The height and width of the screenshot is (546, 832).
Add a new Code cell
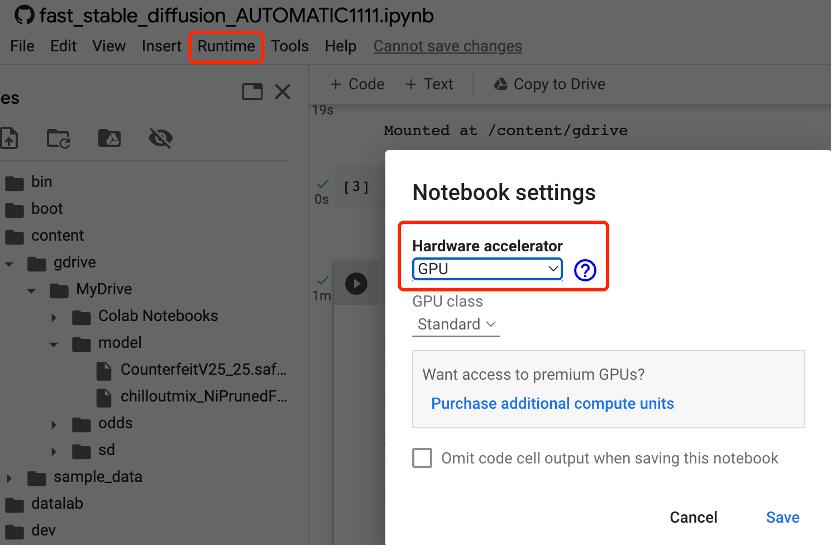[x=357, y=84]
